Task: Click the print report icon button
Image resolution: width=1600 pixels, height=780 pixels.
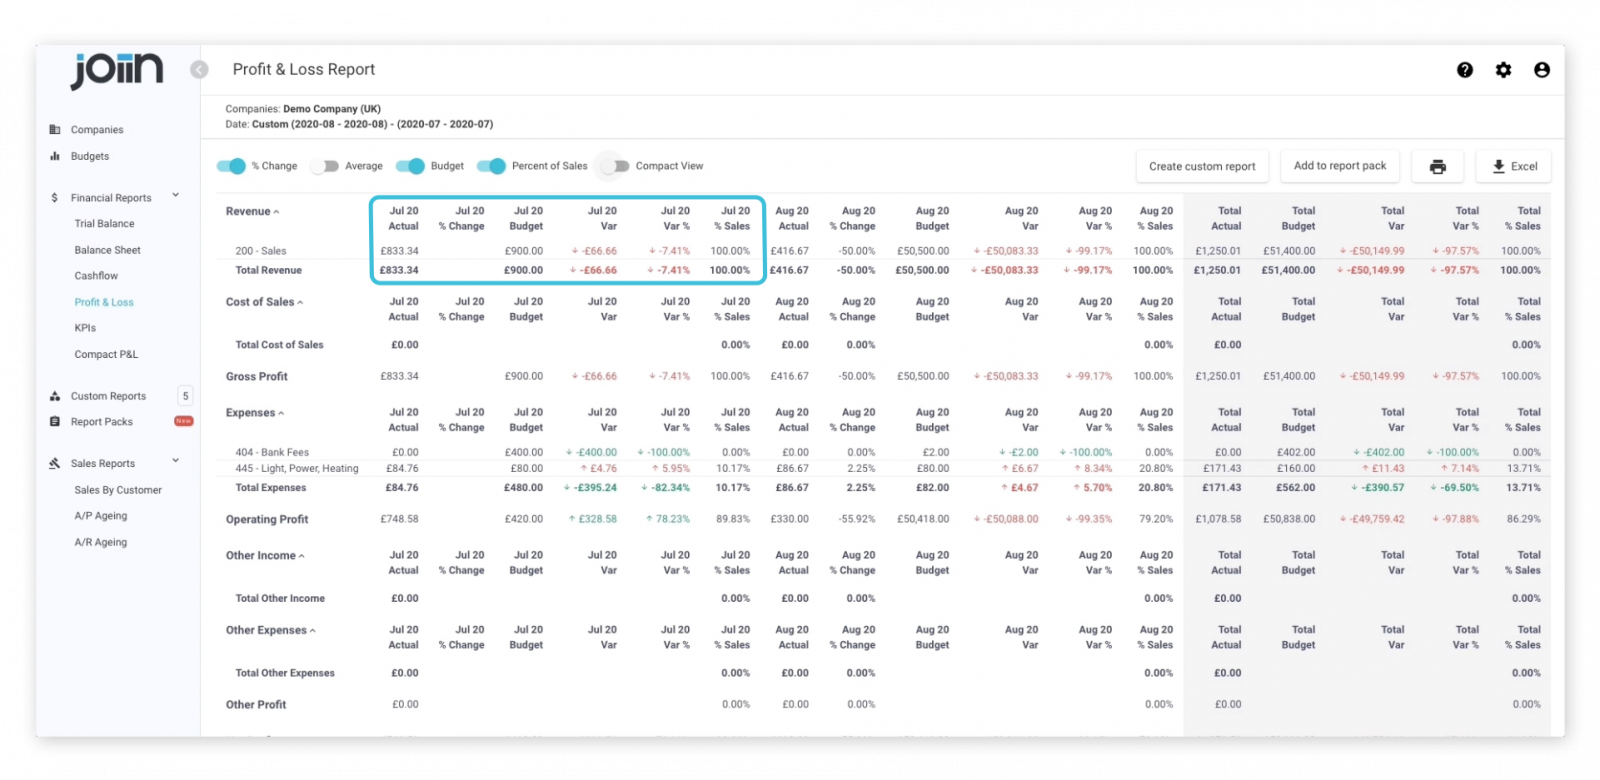Action: pos(1437,167)
